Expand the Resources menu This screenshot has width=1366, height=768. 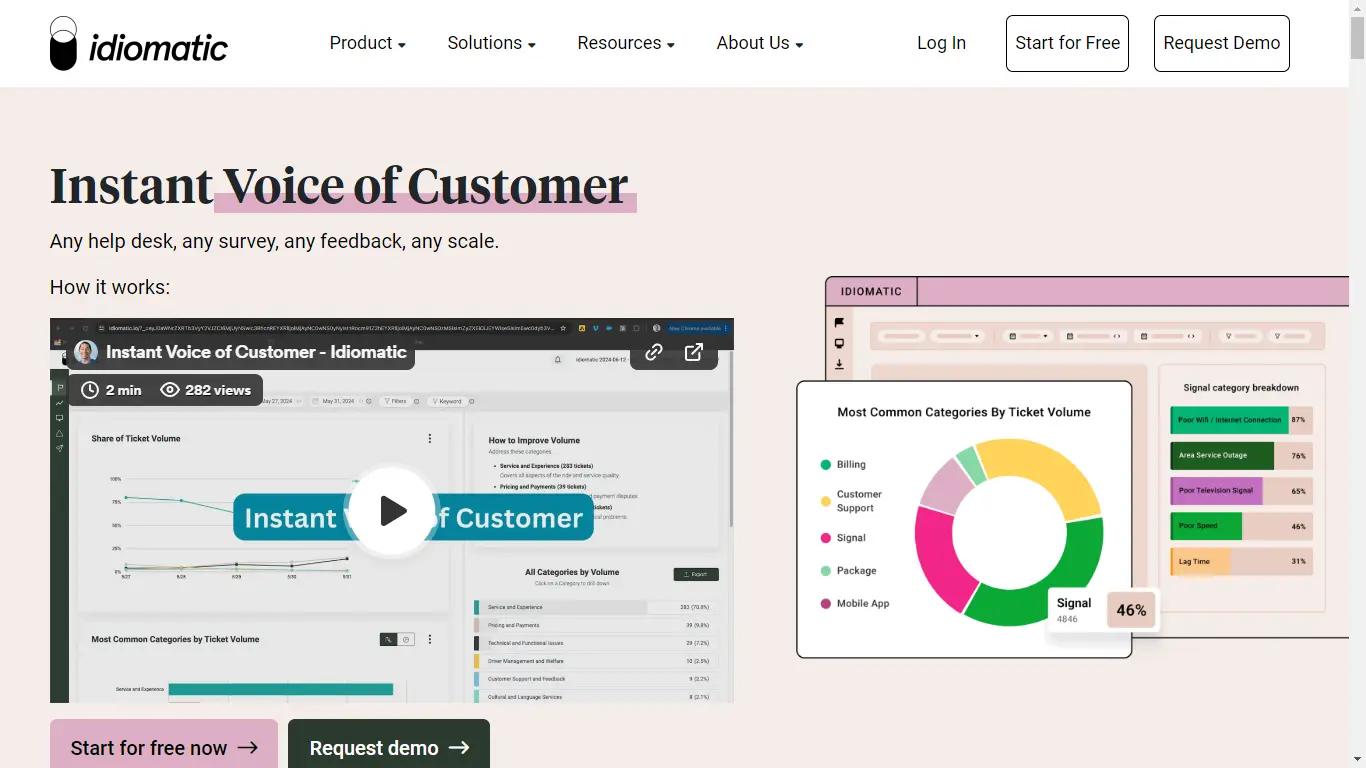coord(626,43)
